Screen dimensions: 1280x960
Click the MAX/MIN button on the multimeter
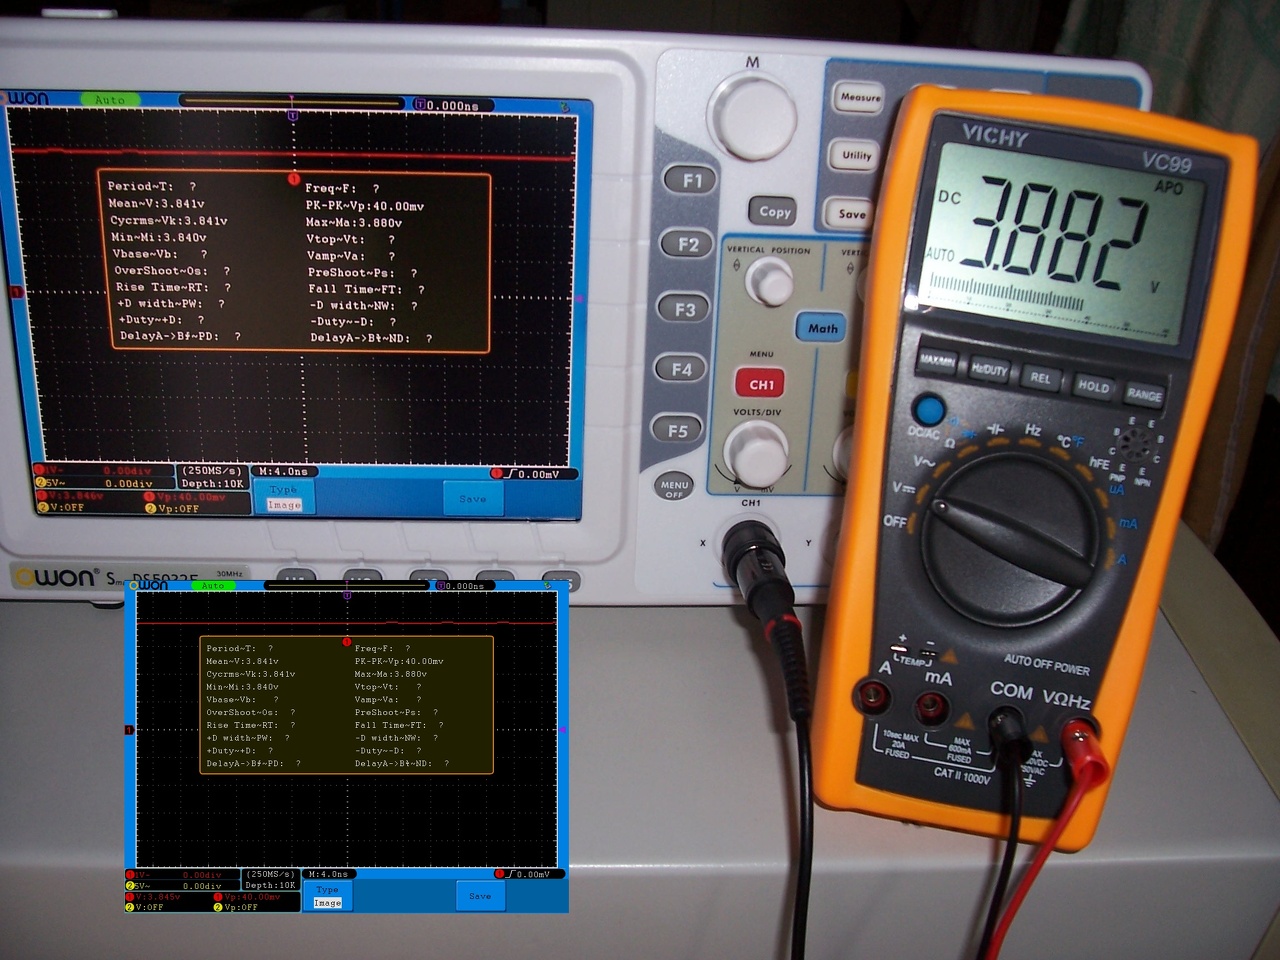[x=937, y=361]
